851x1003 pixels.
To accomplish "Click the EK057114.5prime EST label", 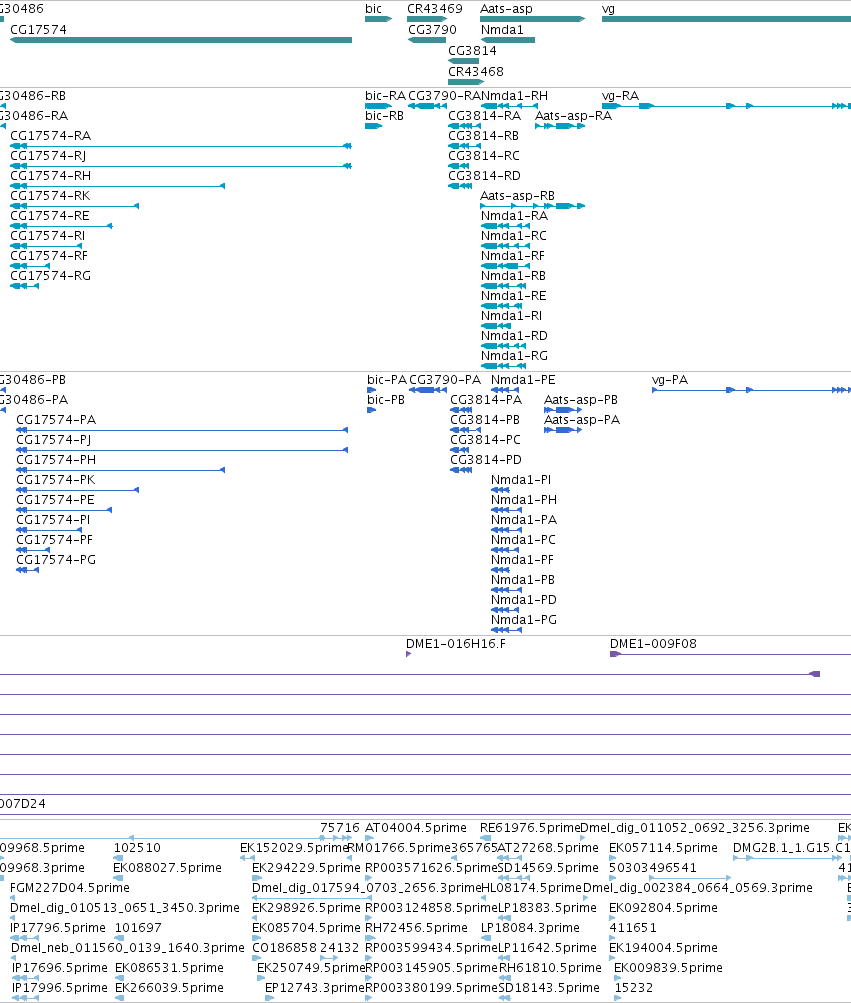I will click(x=664, y=848).
